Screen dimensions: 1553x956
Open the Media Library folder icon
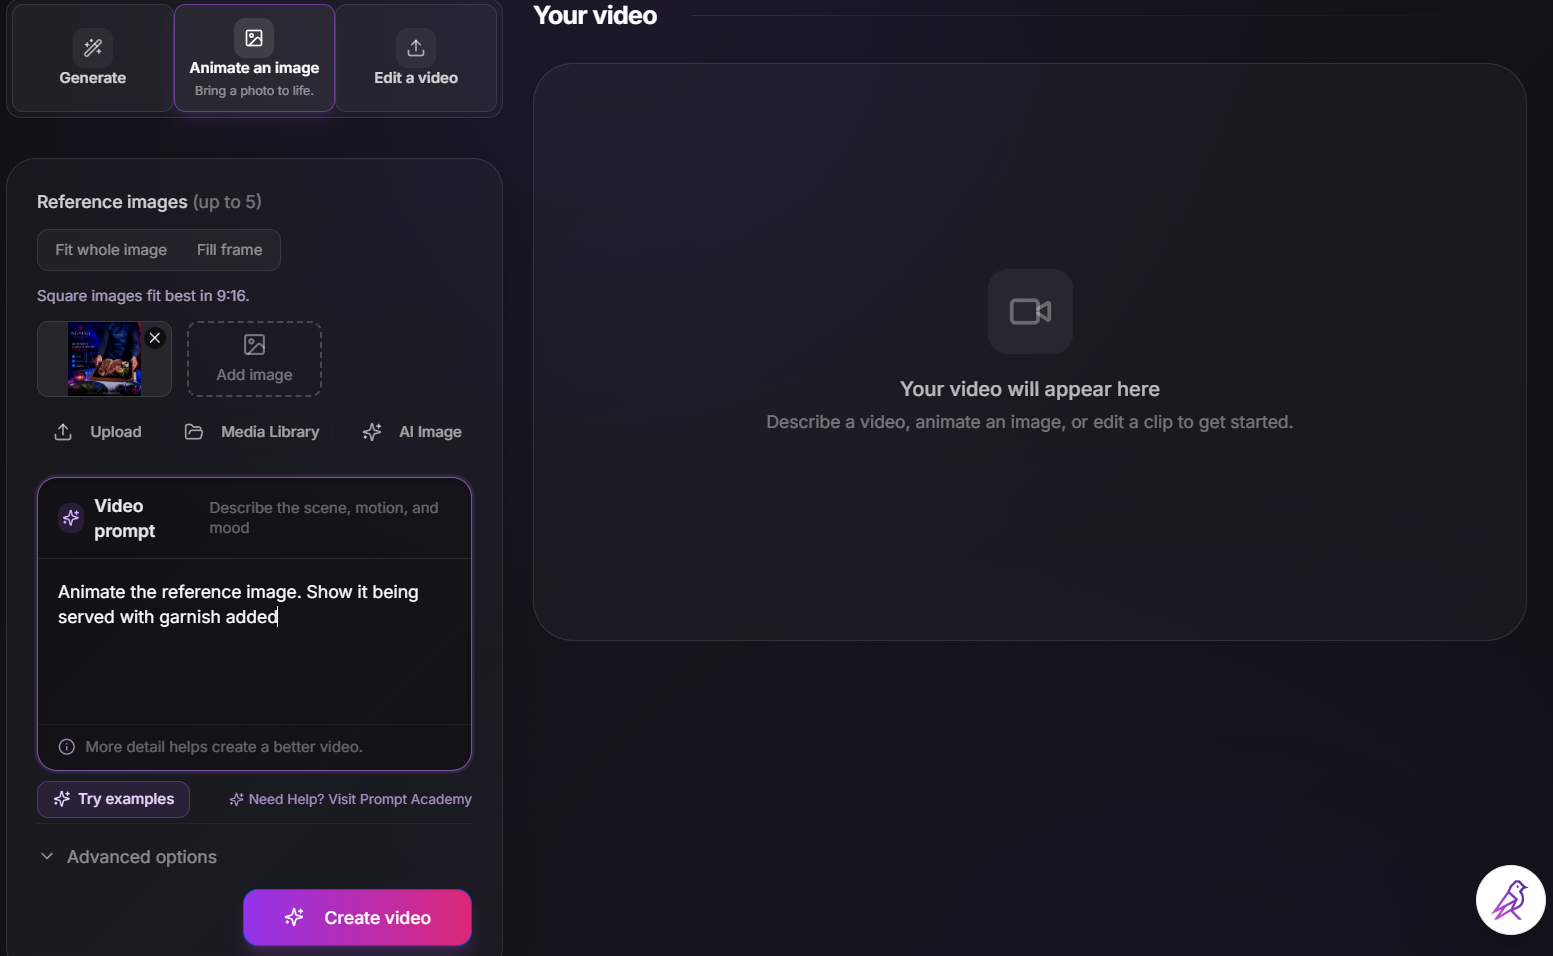point(194,432)
